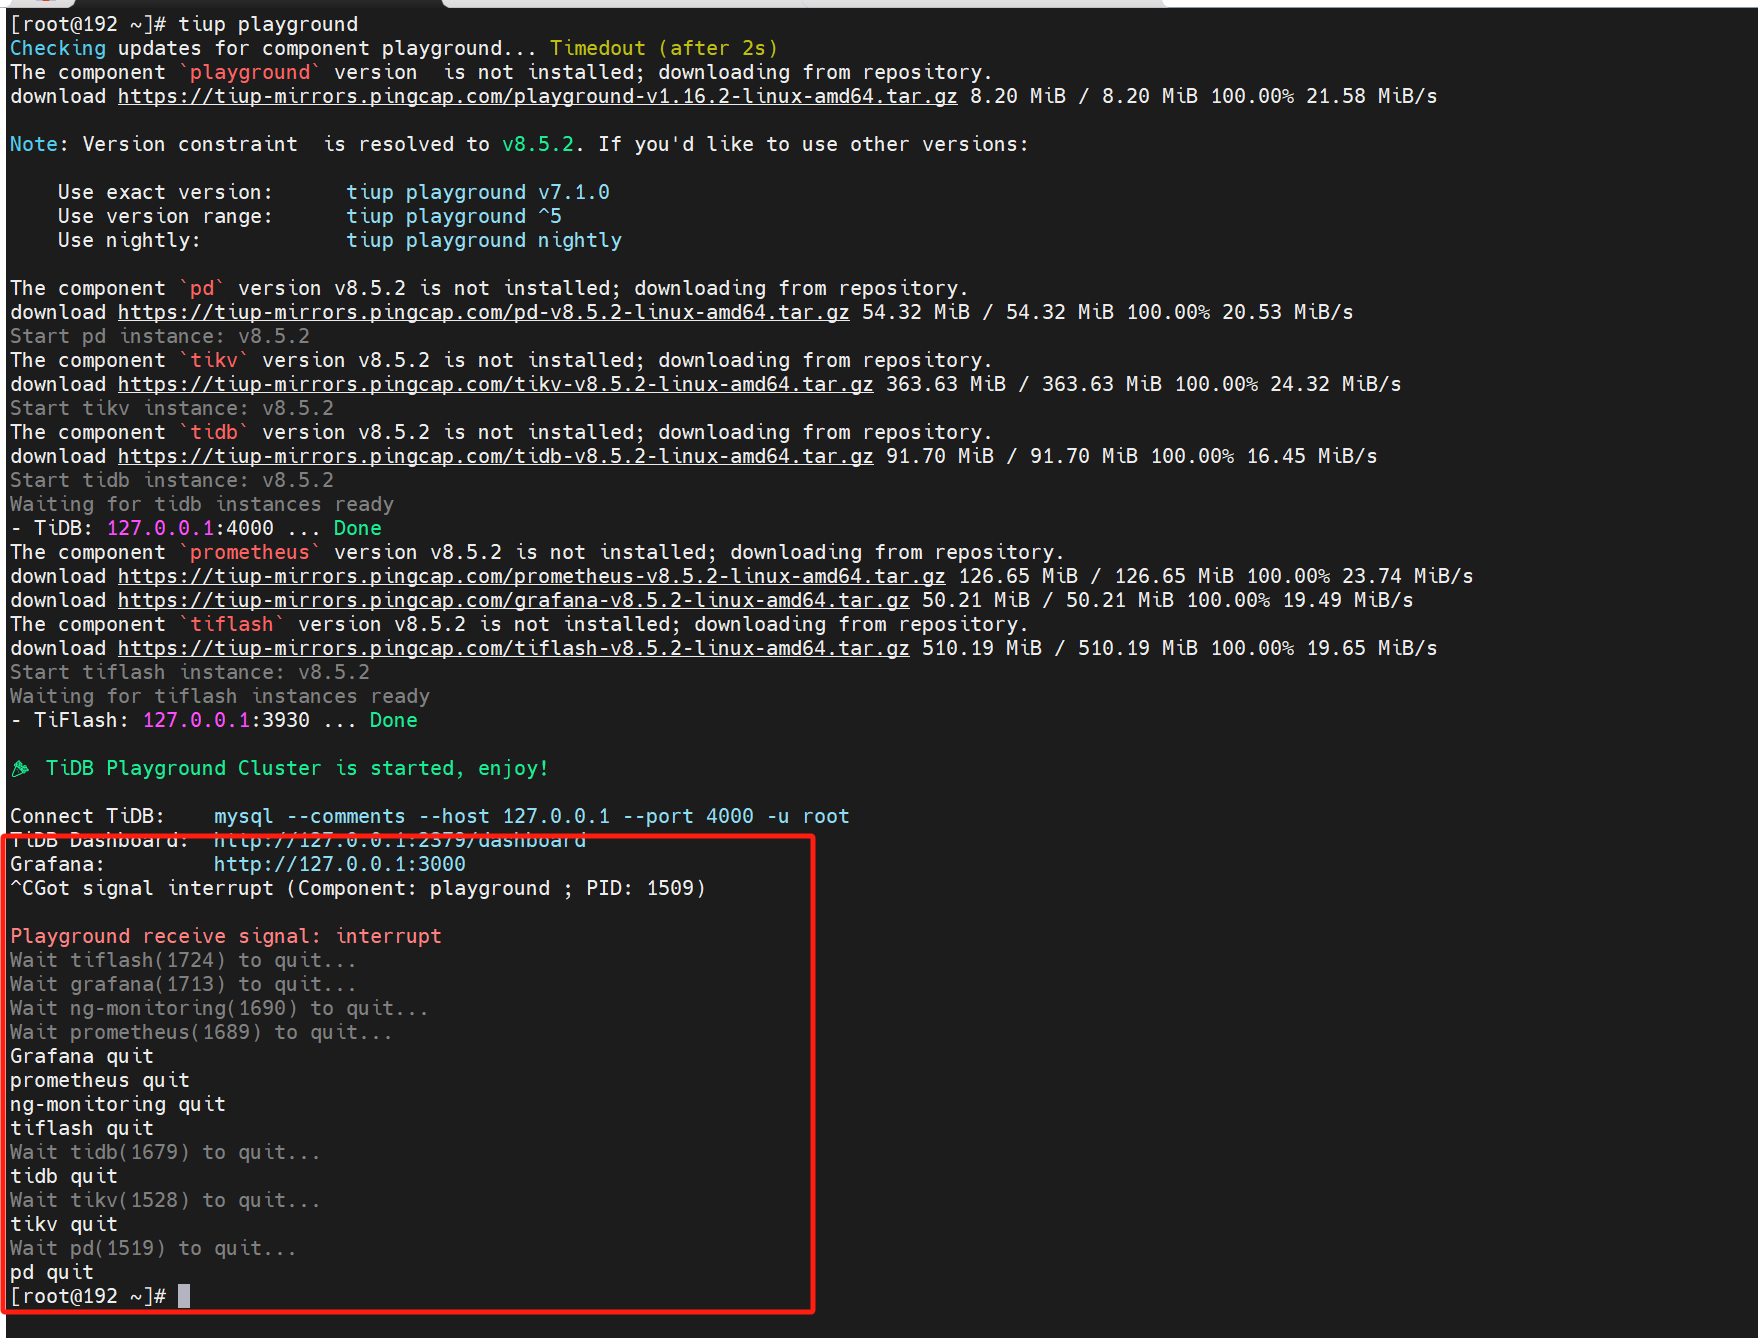Click the 'prometheus quit' line
This screenshot has height=1338, width=1758.
tap(100, 1080)
